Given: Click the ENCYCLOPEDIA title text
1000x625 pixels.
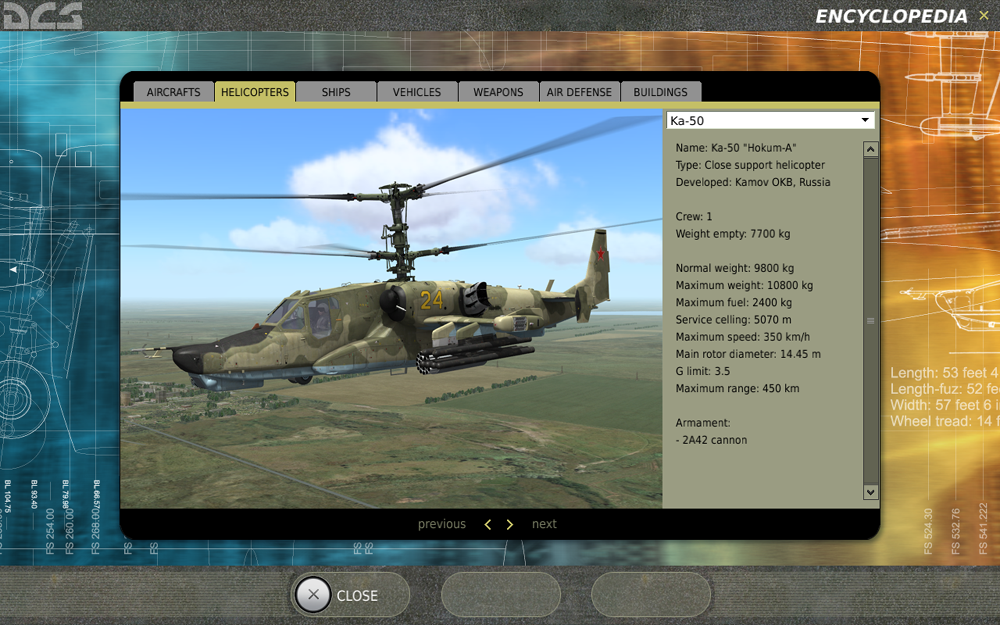Looking at the screenshot, I should click(891, 17).
